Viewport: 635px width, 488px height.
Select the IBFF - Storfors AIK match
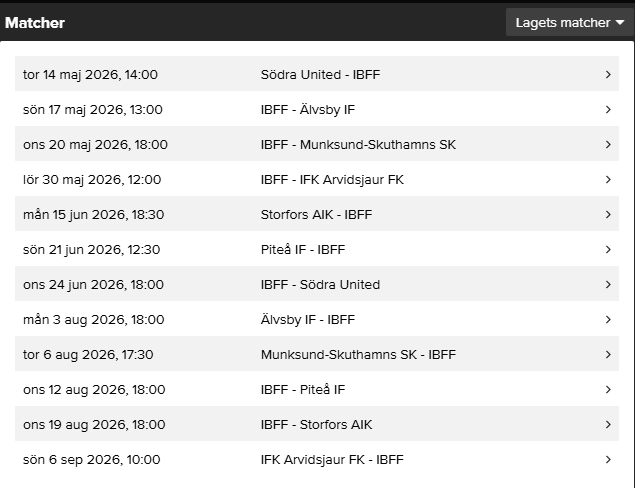[317, 424]
